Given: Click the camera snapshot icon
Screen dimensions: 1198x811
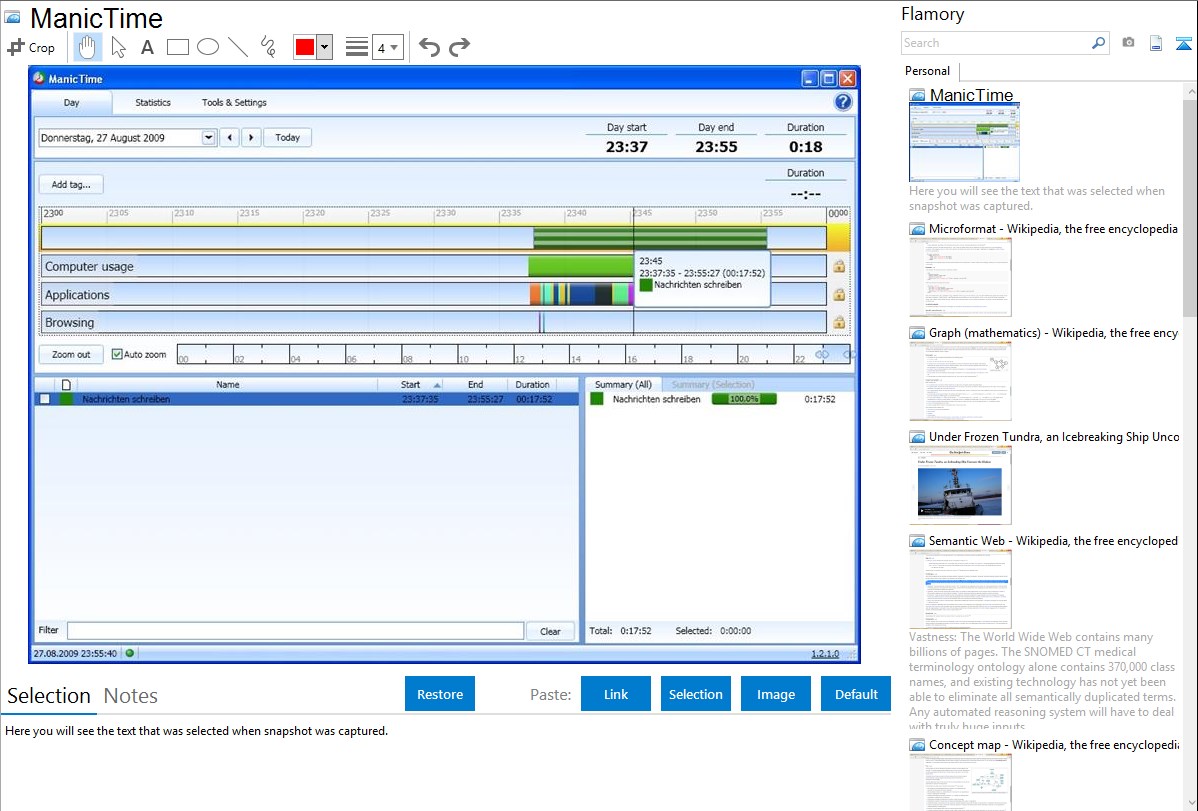Looking at the screenshot, I should pyautogui.click(x=1128, y=43).
